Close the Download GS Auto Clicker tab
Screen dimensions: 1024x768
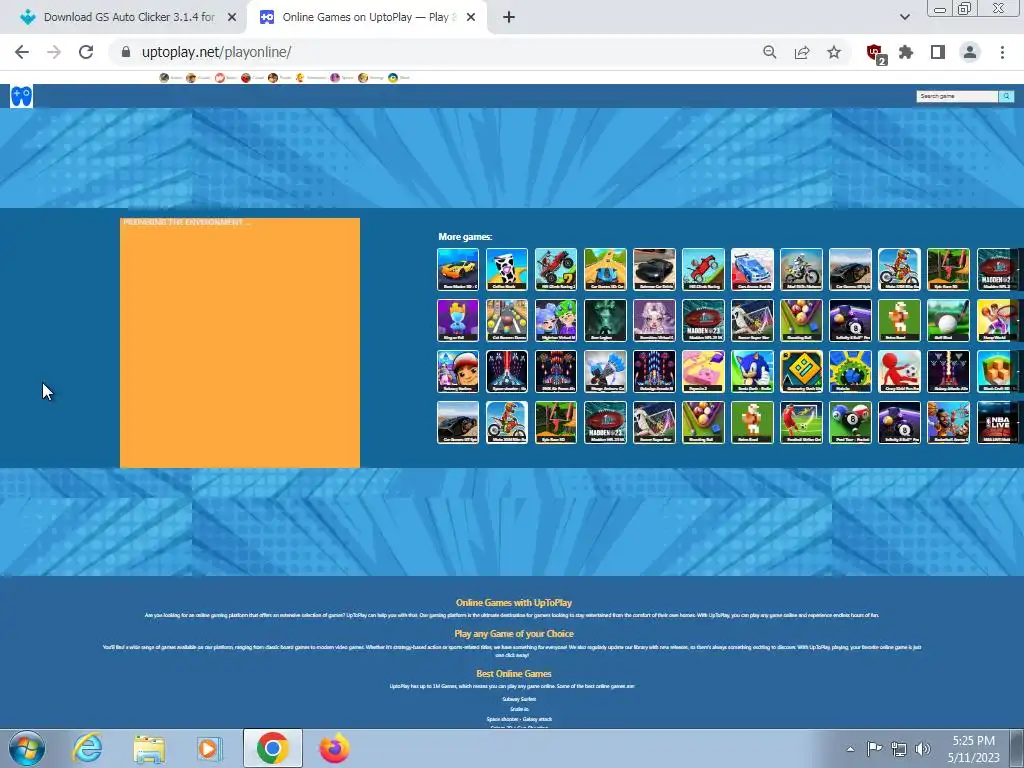[232, 18]
